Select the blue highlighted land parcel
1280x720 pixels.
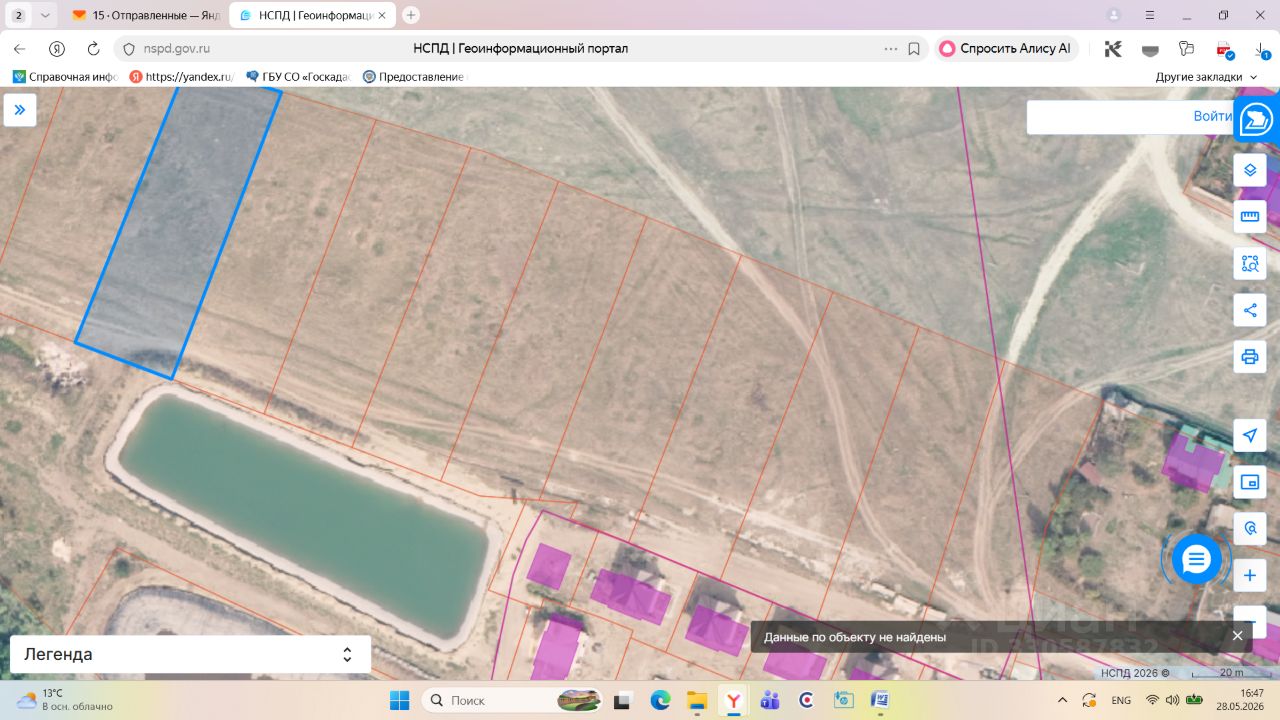tap(178, 230)
